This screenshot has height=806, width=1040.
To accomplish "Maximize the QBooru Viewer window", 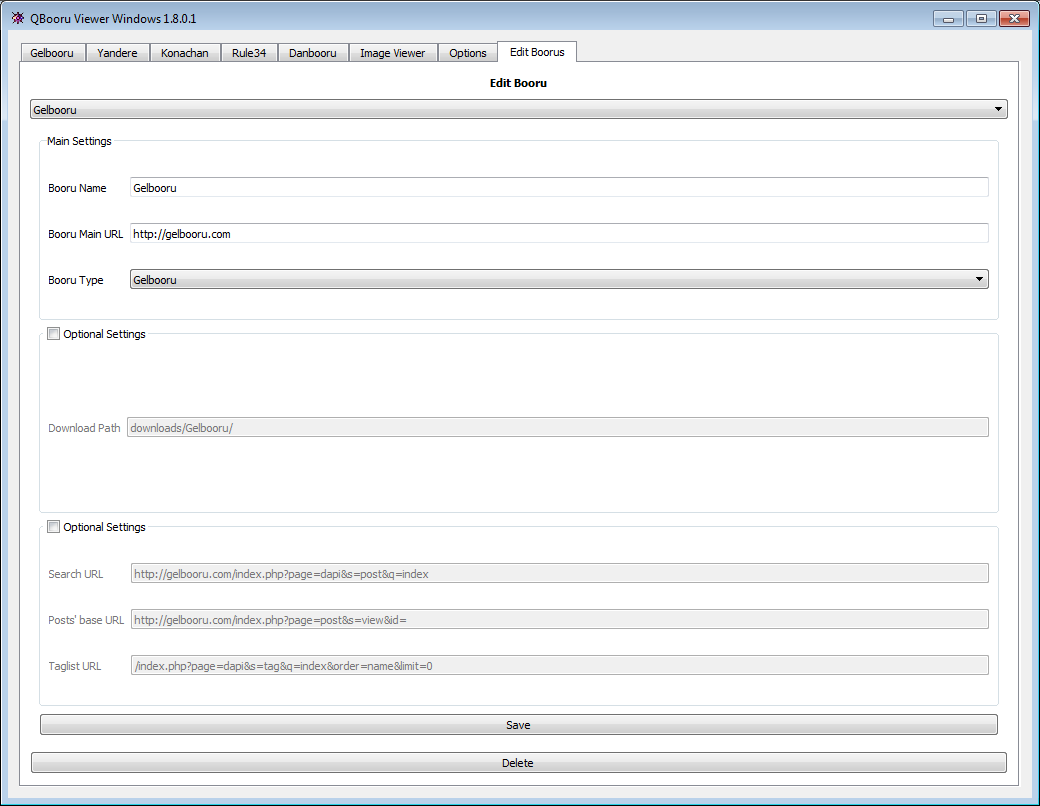I will 981,19.
